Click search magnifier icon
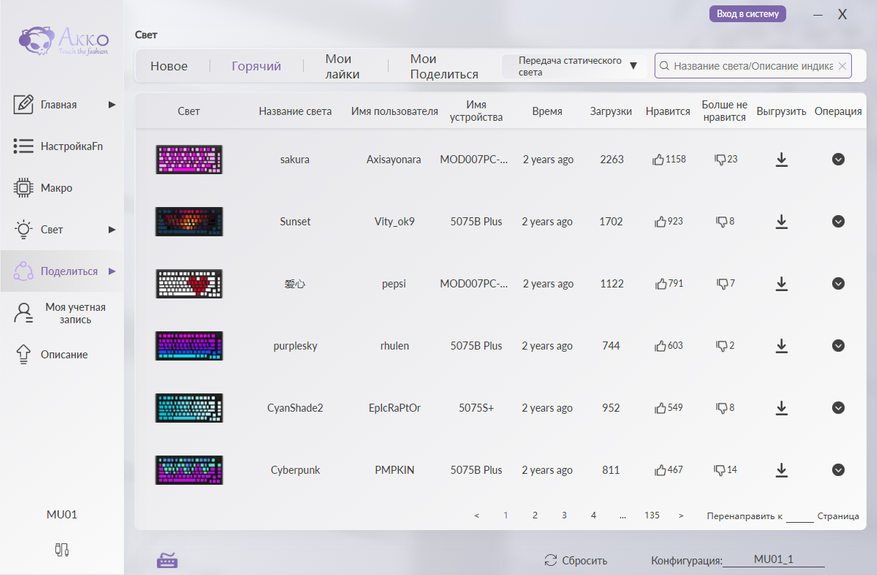This screenshot has height=575, width=877. click(x=664, y=66)
